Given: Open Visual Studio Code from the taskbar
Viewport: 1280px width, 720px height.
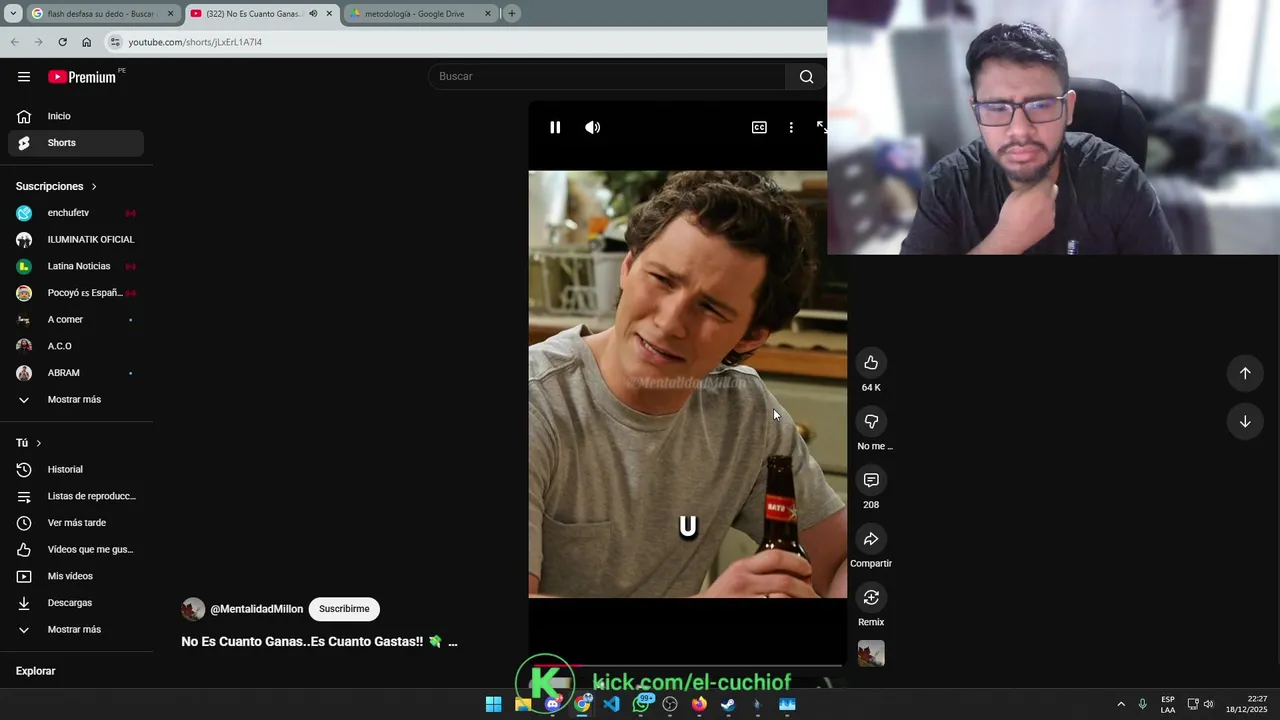Looking at the screenshot, I should coord(611,704).
